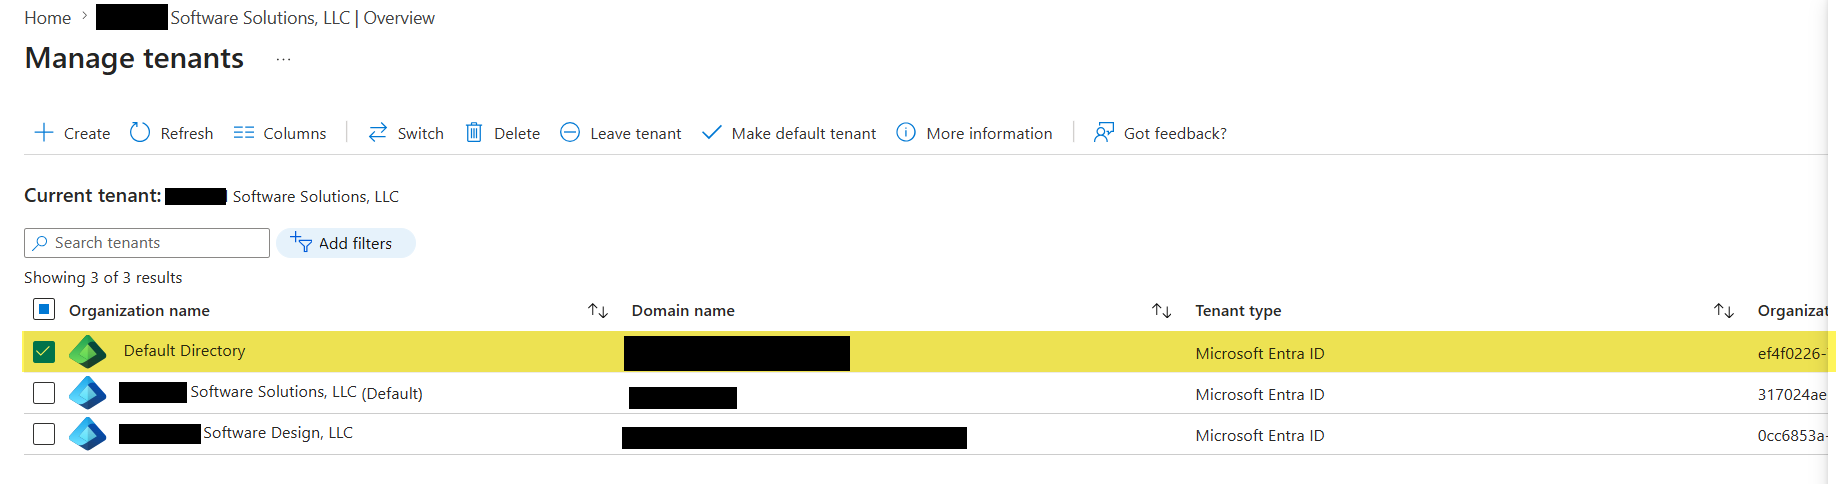Click organization ID 317024ae
The width and height of the screenshot is (1836, 484).
pyautogui.click(x=1793, y=394)
